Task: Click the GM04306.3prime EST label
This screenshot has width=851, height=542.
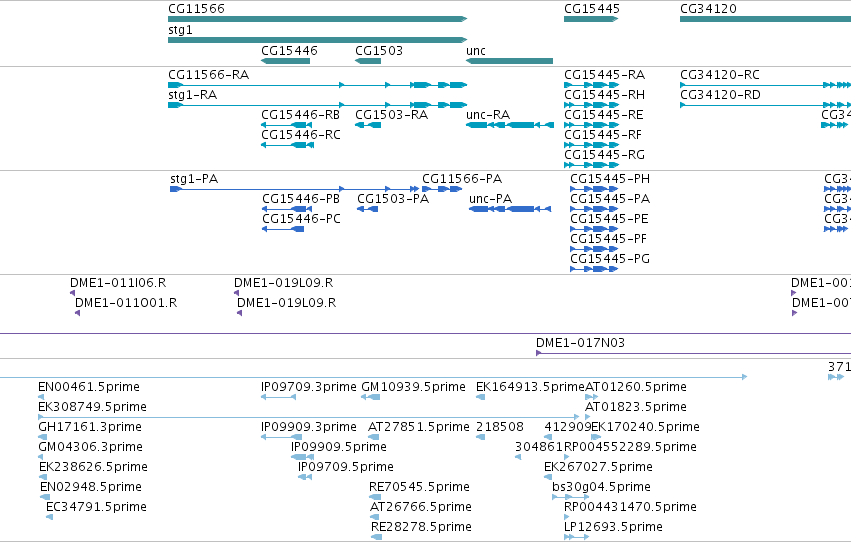Action: [x=90, y=448]
